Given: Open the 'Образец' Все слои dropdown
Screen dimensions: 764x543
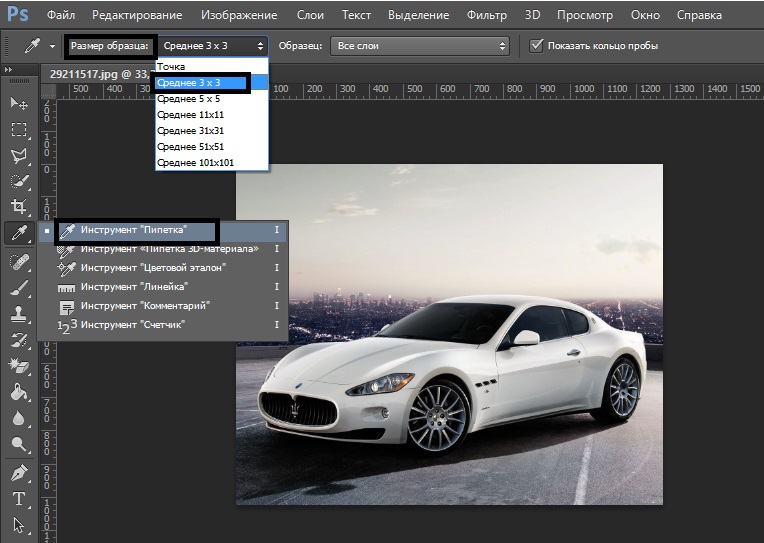Looking at the screenshot, I should (420, 46).
